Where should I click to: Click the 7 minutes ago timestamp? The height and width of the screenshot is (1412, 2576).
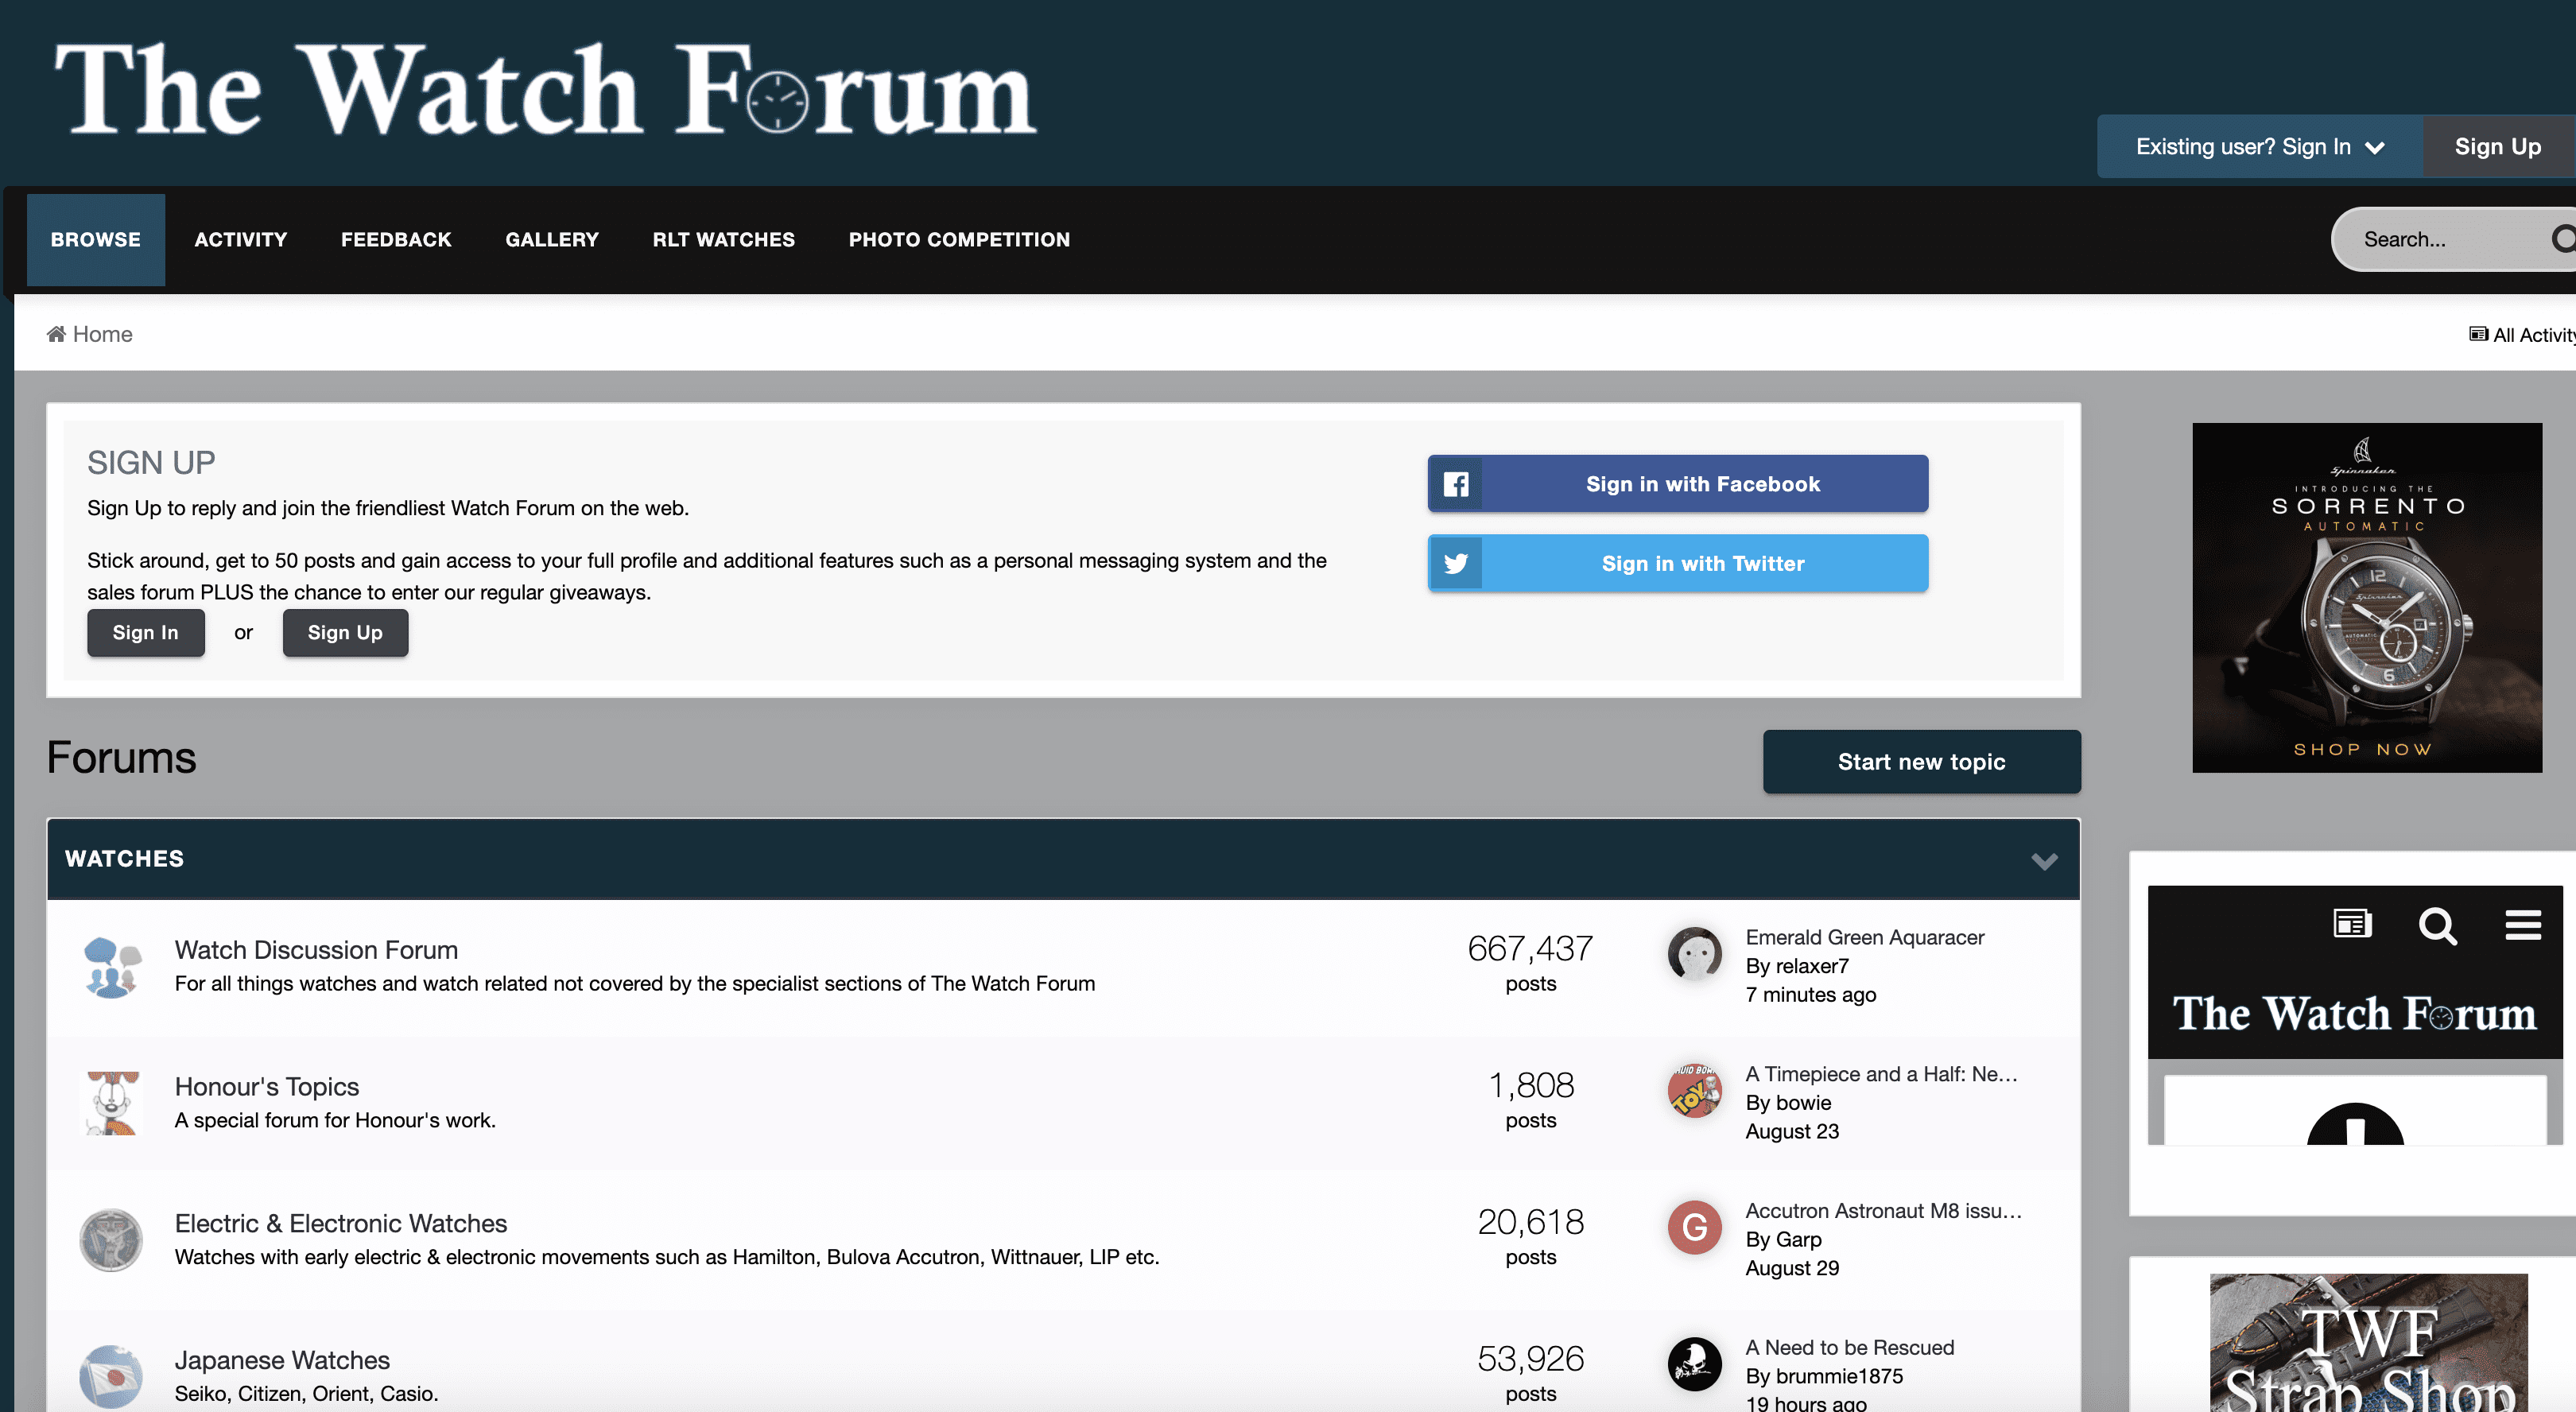1810,995
